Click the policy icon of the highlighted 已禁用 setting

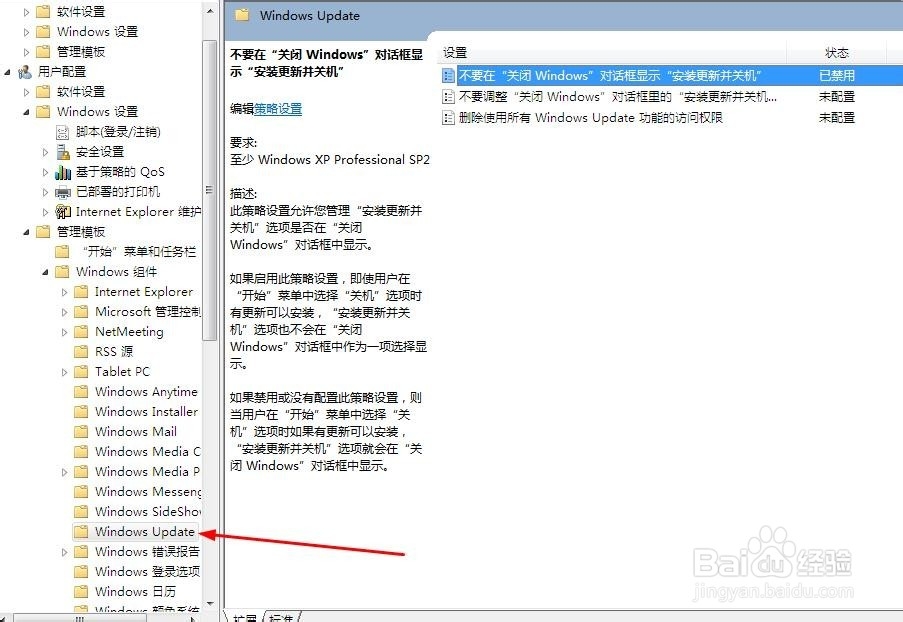point(448,75)
